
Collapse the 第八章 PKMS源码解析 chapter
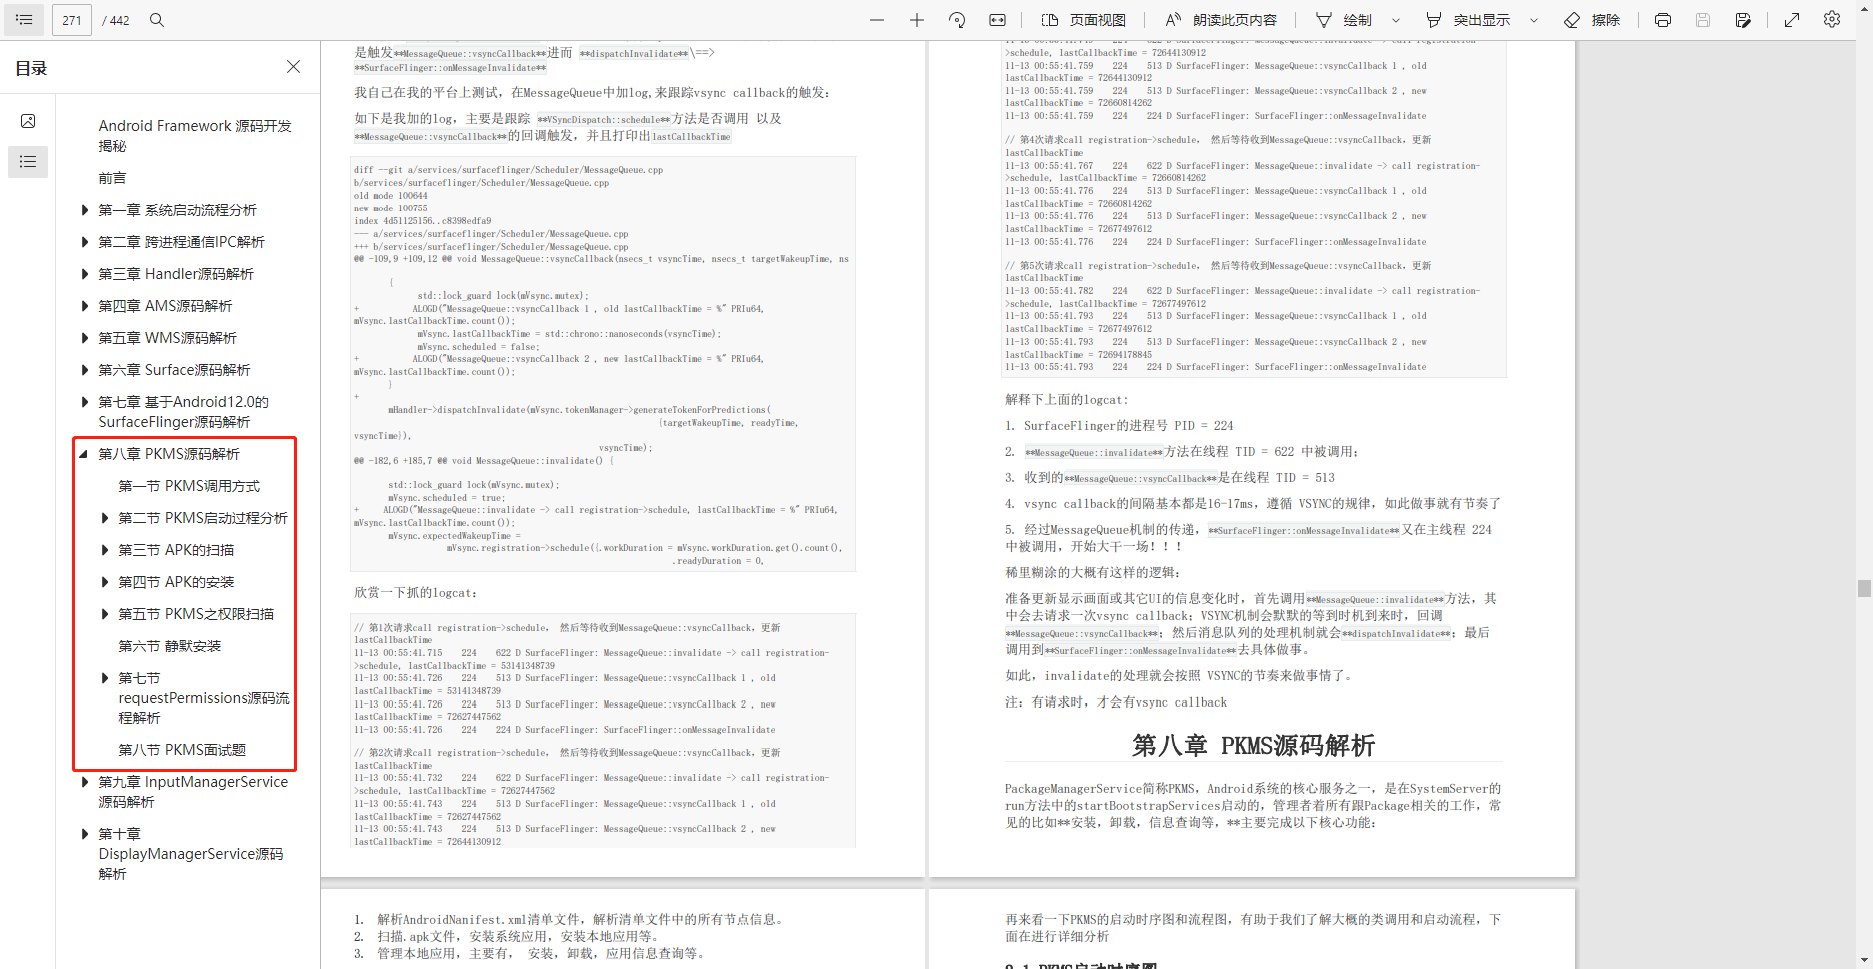(x=84, y=453)
